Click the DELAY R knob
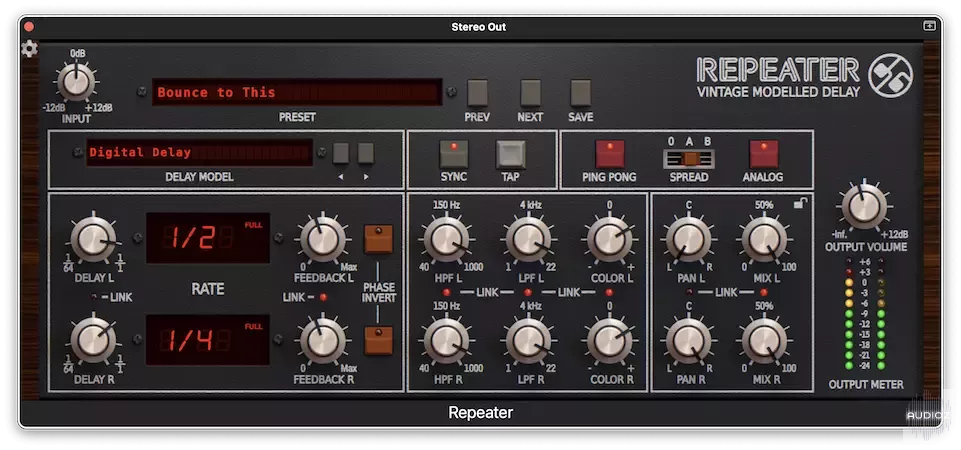The width and height of the screenshot is (961, 450). (x=93, y=340)
